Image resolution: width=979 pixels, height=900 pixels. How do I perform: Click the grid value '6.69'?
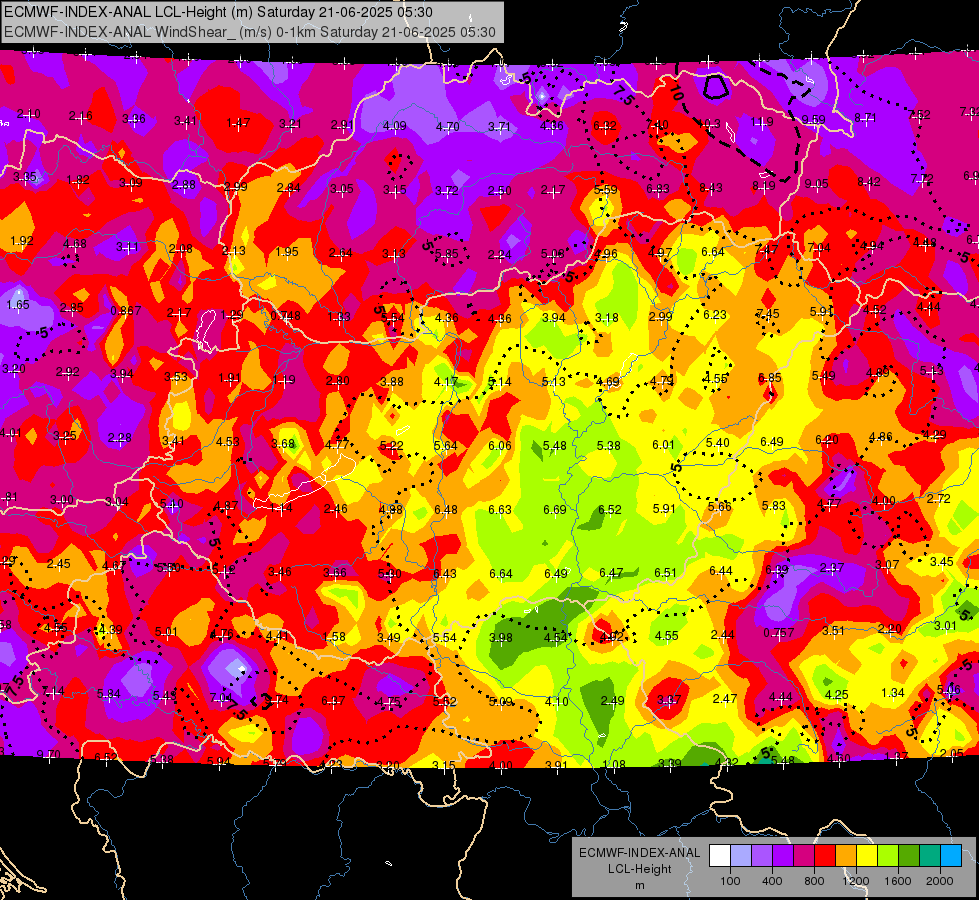coord(554,510)
